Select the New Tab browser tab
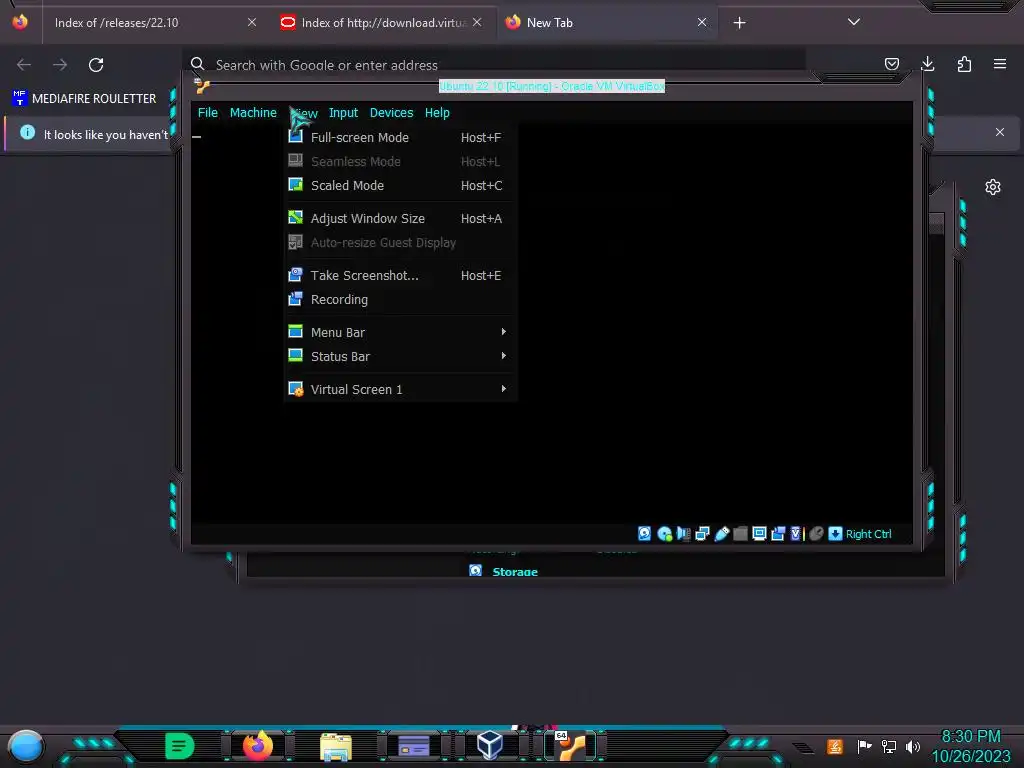This screenshot has width=1024, height=768. tap(606, 22)
